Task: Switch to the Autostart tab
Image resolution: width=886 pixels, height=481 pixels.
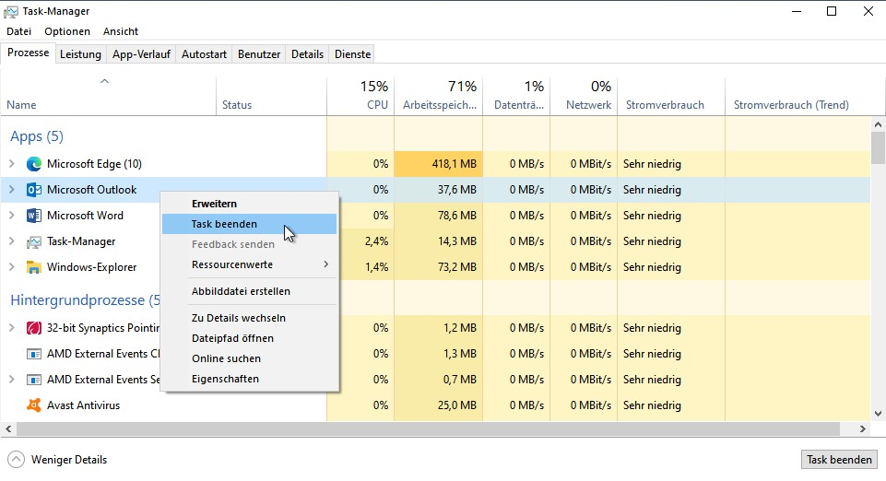Action: pos(204,54)
